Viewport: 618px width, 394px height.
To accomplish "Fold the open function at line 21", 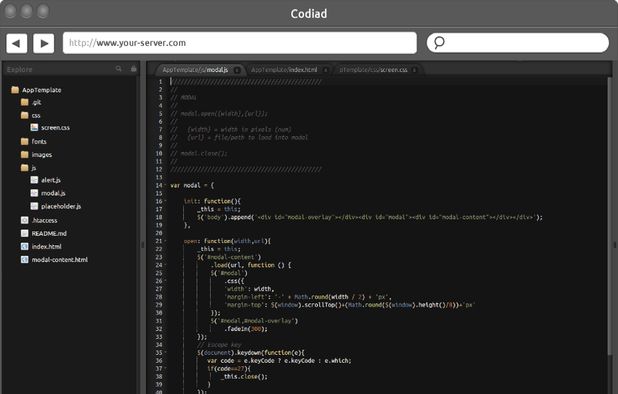I will point(166,241).
